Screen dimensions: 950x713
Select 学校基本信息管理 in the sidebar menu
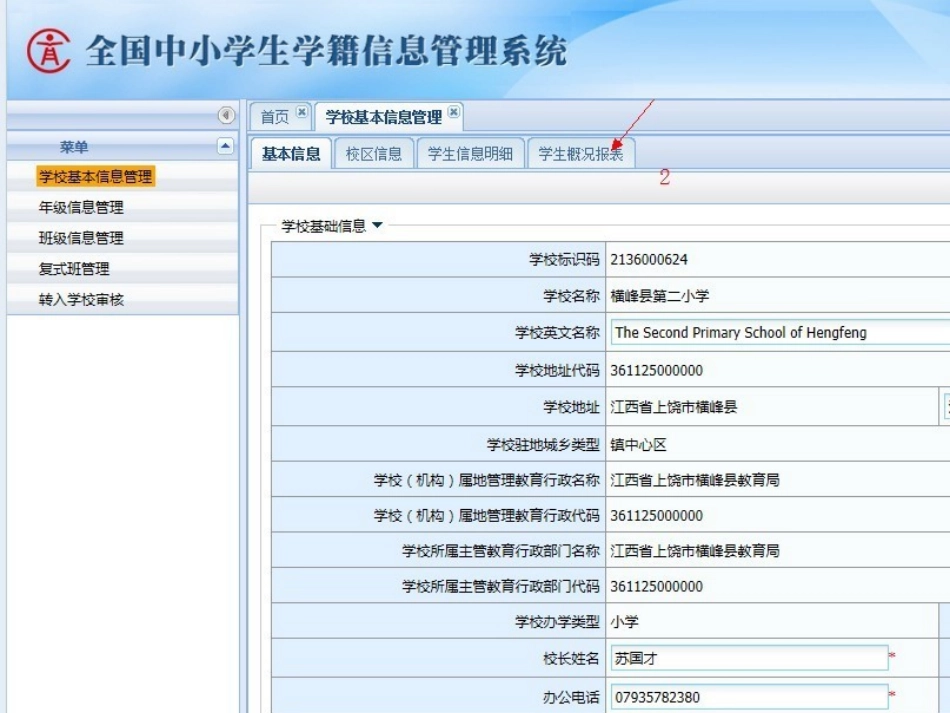click(96, 176)
